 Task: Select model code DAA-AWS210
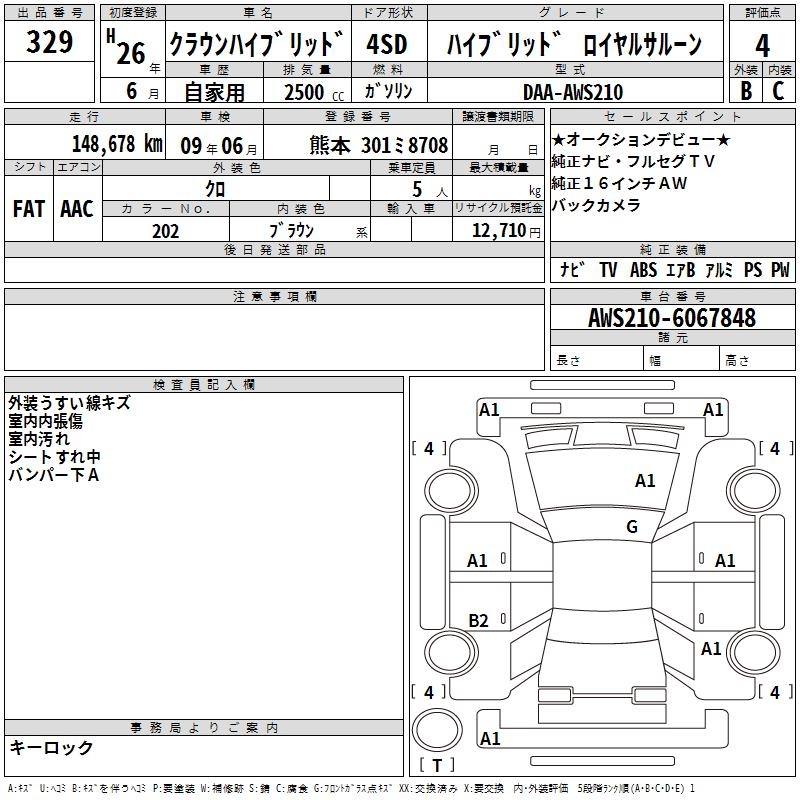click(x=573, y=92)
